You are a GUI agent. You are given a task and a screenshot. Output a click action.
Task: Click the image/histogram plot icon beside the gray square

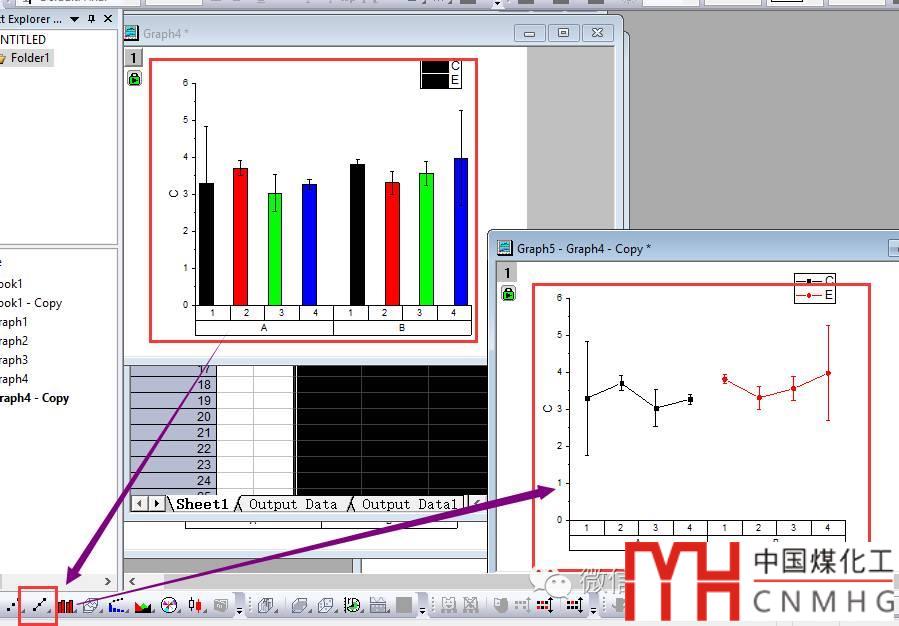(378, 605)
